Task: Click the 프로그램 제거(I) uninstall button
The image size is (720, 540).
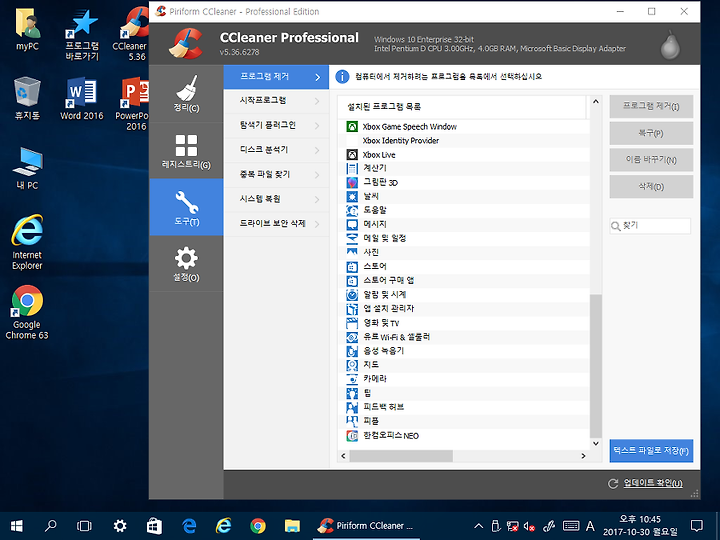Action: coord(651,107)
